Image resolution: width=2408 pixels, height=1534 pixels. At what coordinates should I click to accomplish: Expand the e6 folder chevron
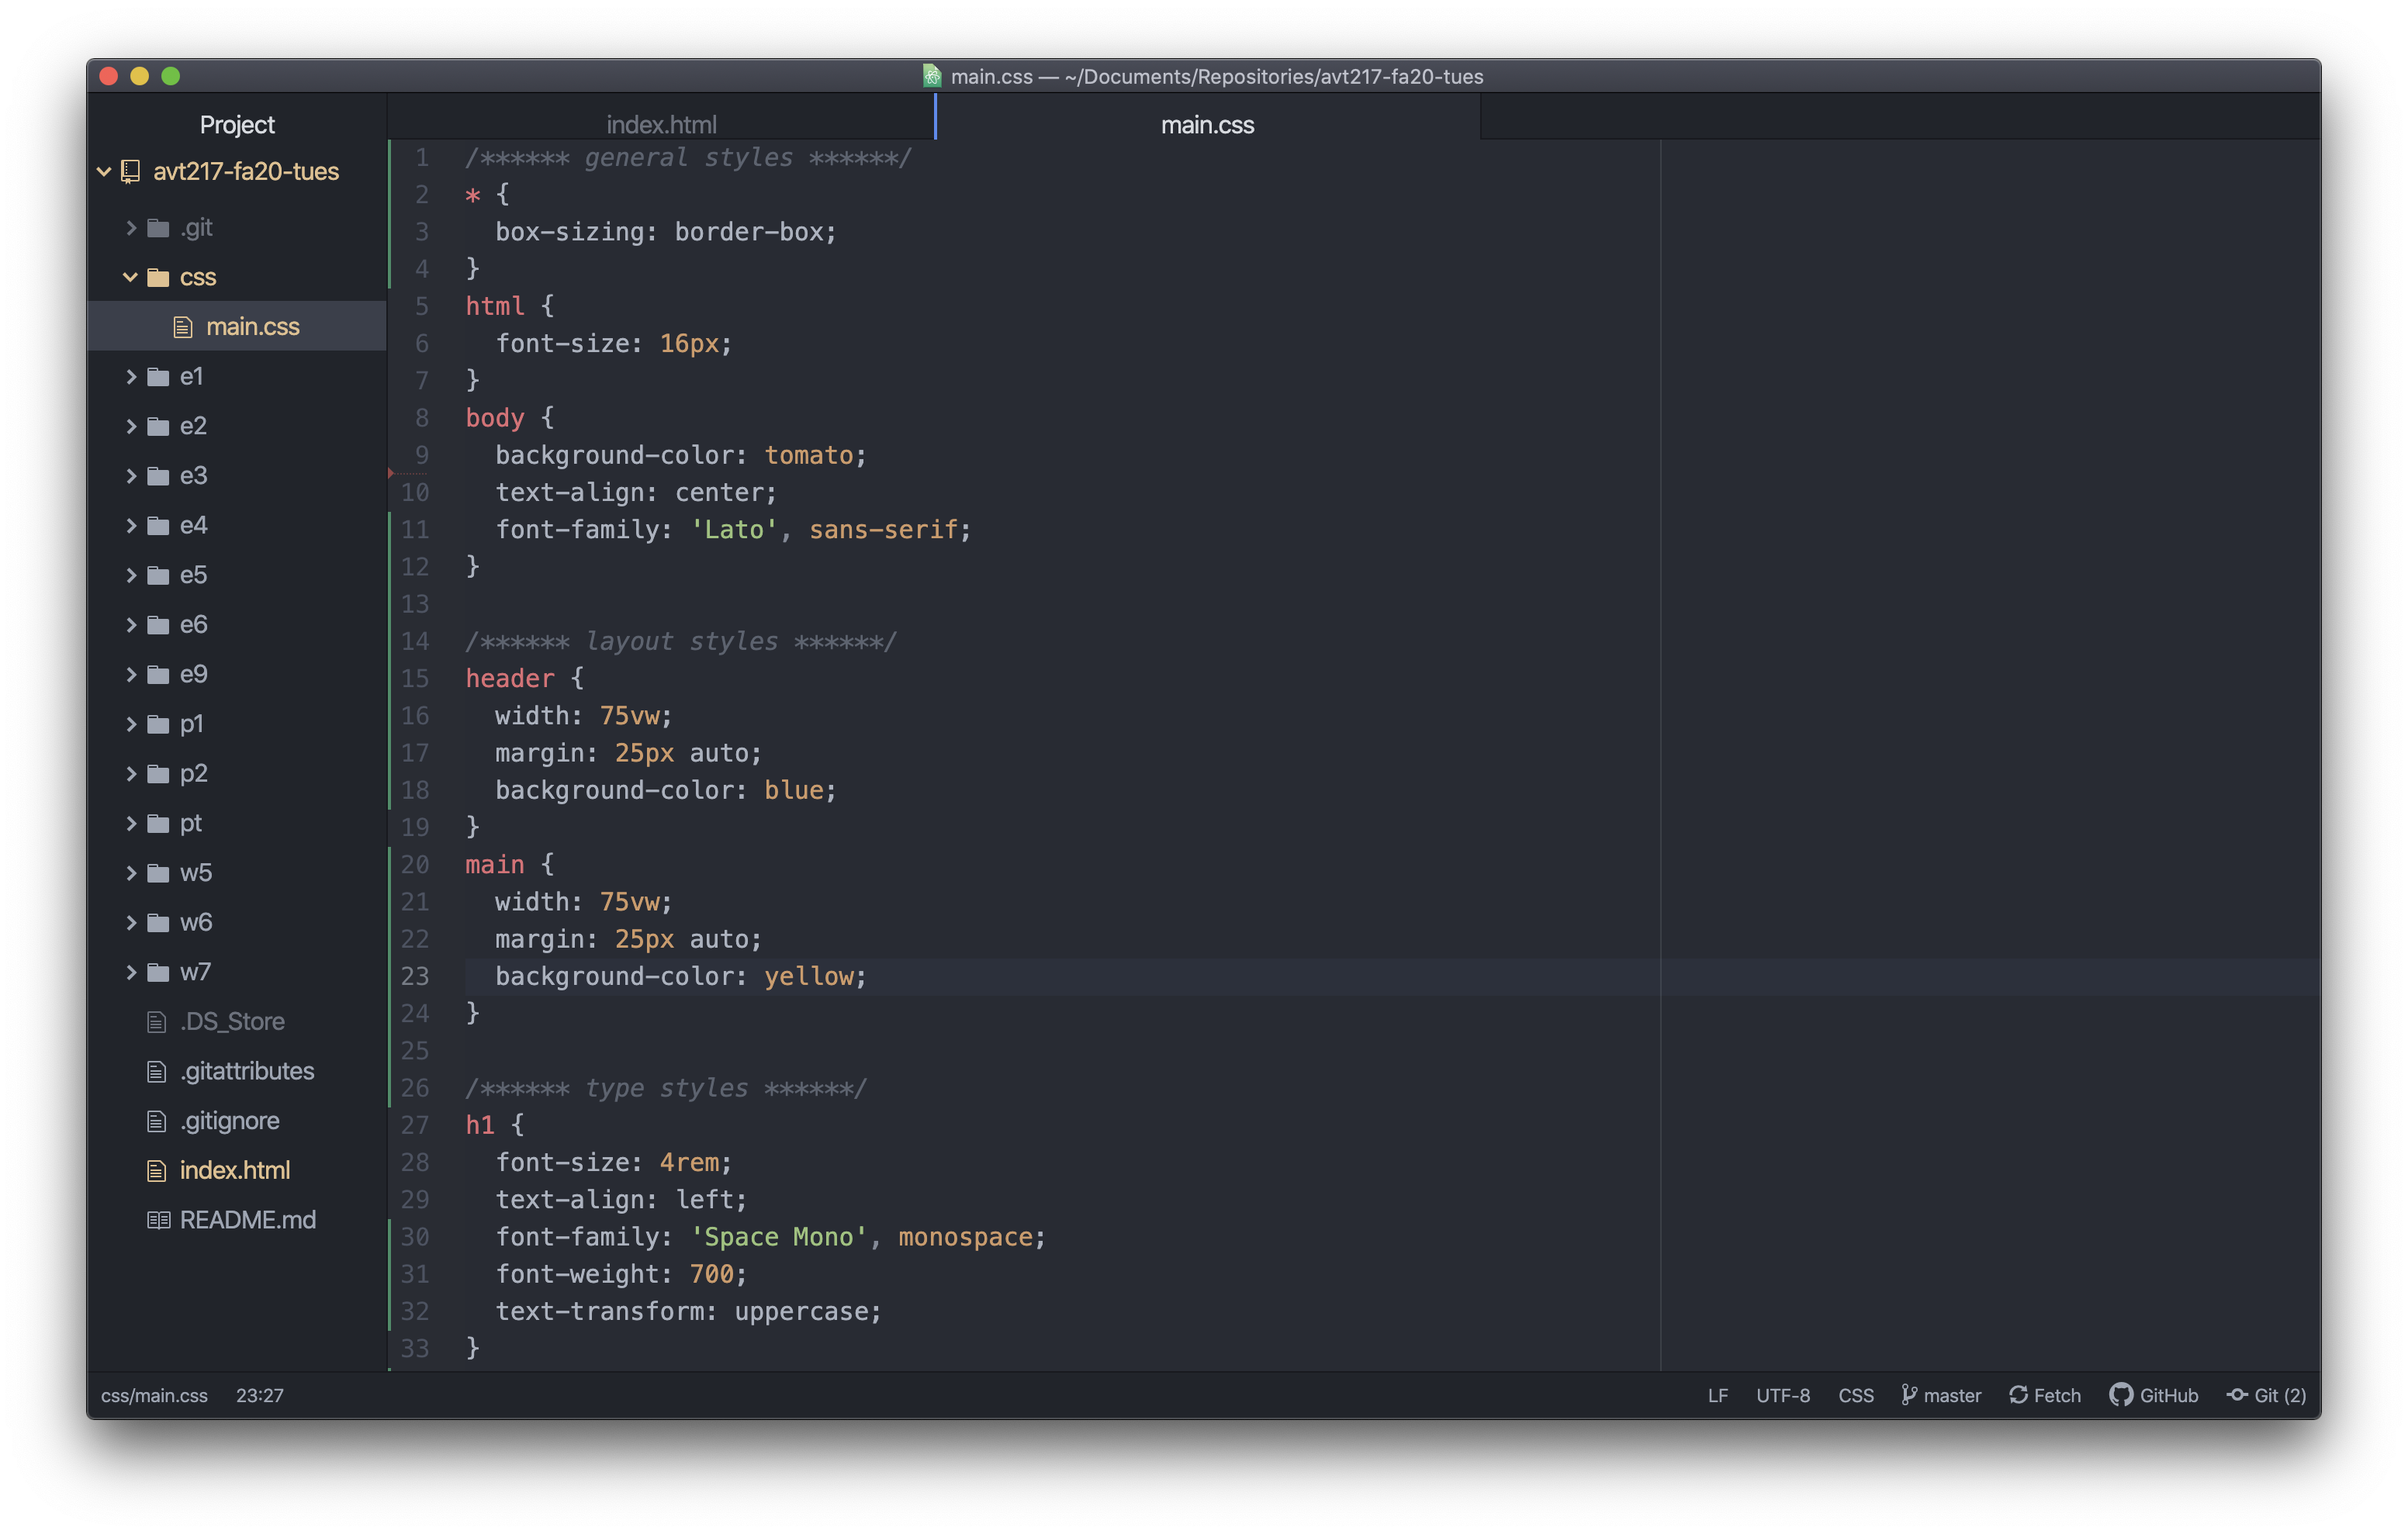(x=131, y=625)
